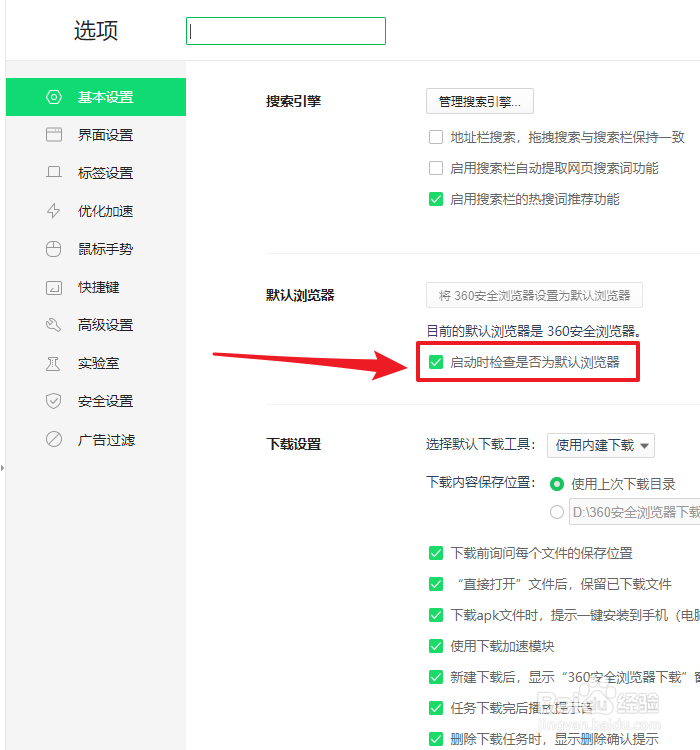Toggle 启动时检查是否为默认浏览器 checkbox
The image size is (700, 750).
coord(436,362)
